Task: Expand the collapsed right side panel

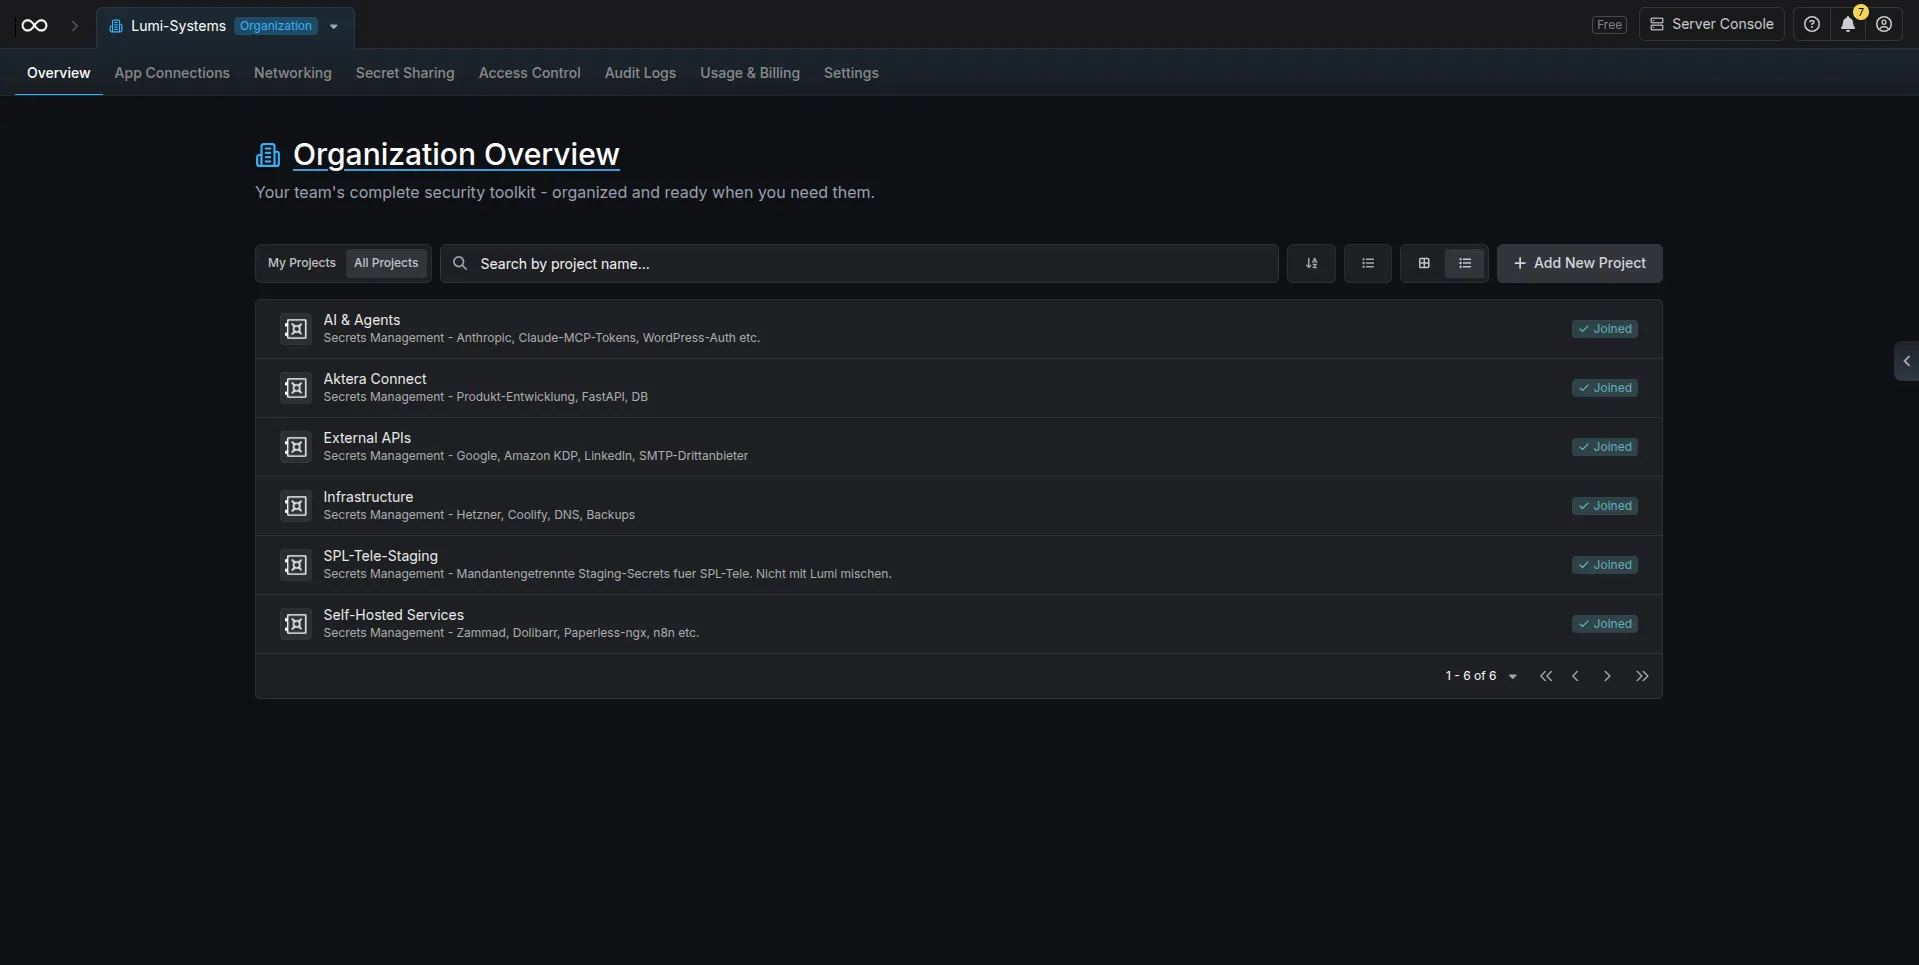Action: pos(1906,361)
